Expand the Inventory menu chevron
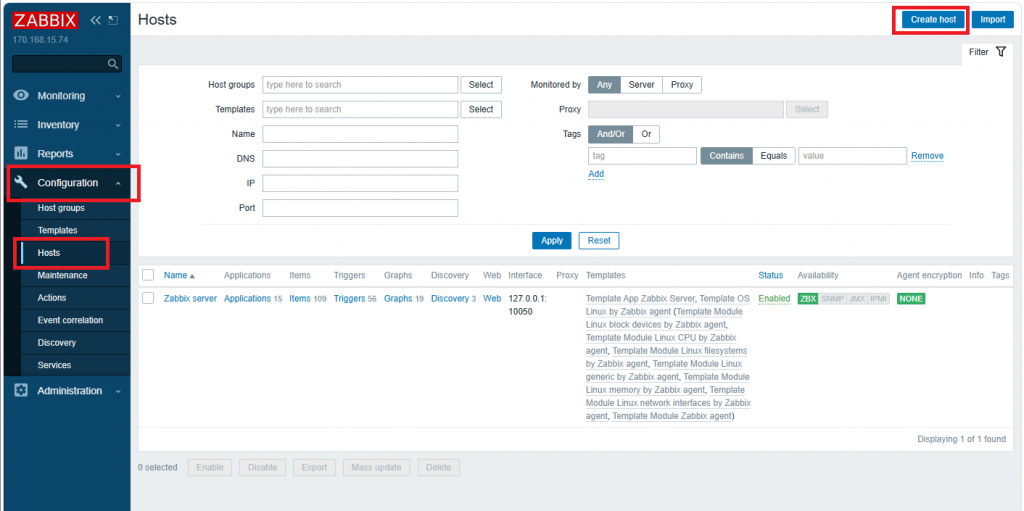 click(x=118, y=125)
